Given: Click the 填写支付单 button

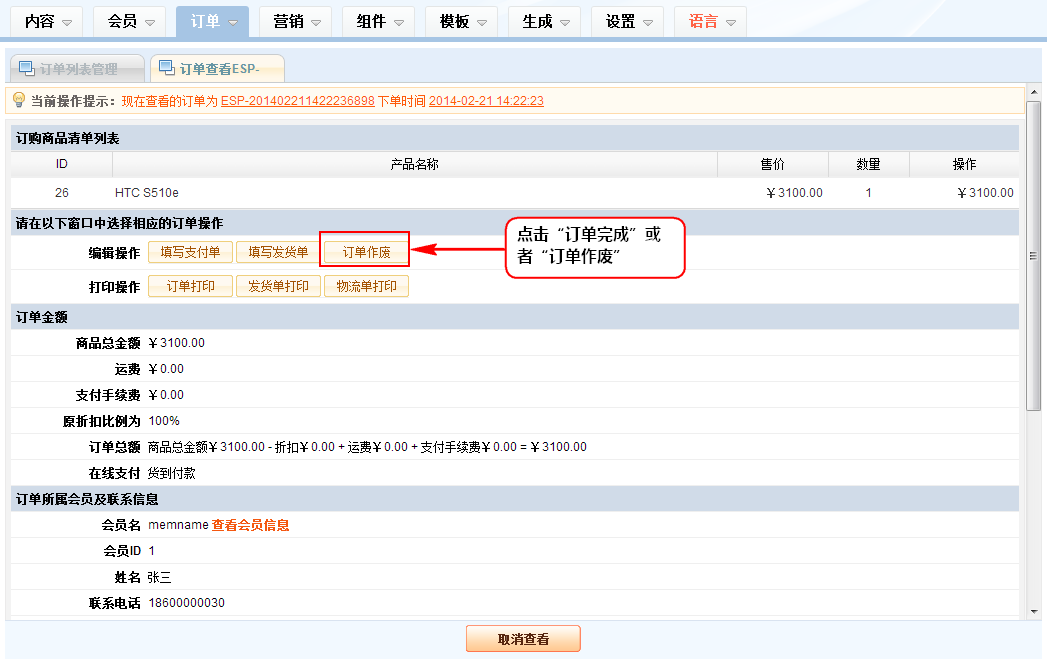Looking at the screenshot, I should 190,253.
